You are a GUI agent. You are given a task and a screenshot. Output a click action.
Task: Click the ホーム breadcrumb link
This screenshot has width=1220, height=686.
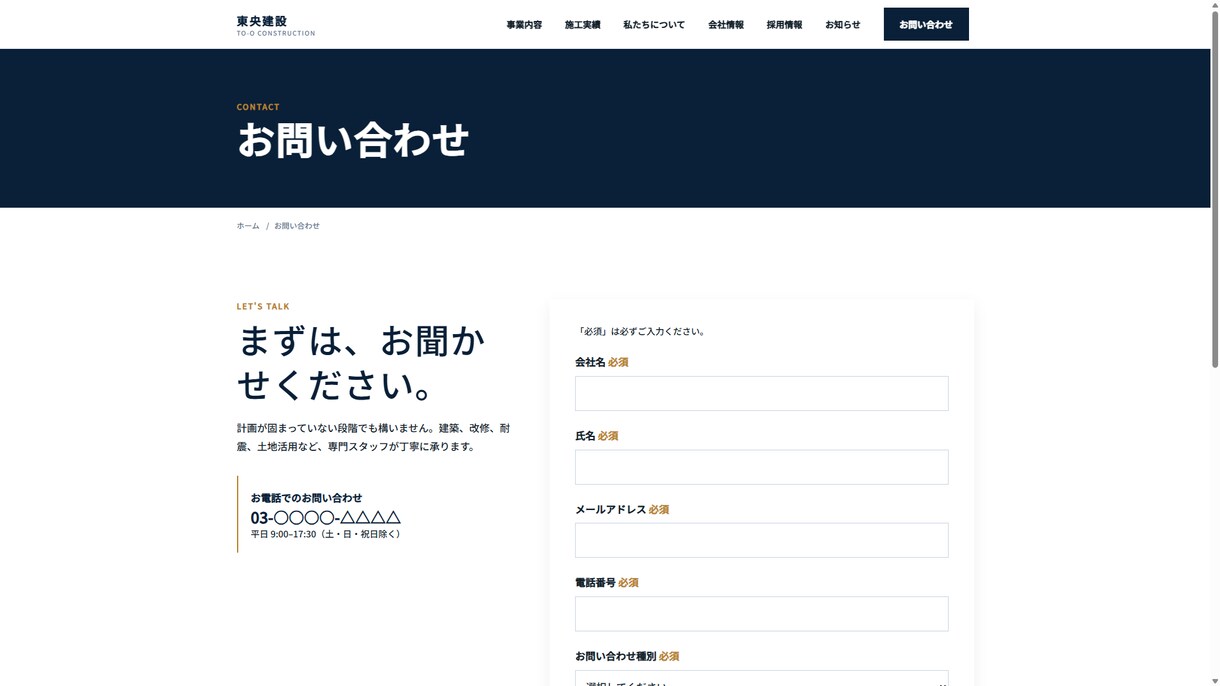(248, 226)
